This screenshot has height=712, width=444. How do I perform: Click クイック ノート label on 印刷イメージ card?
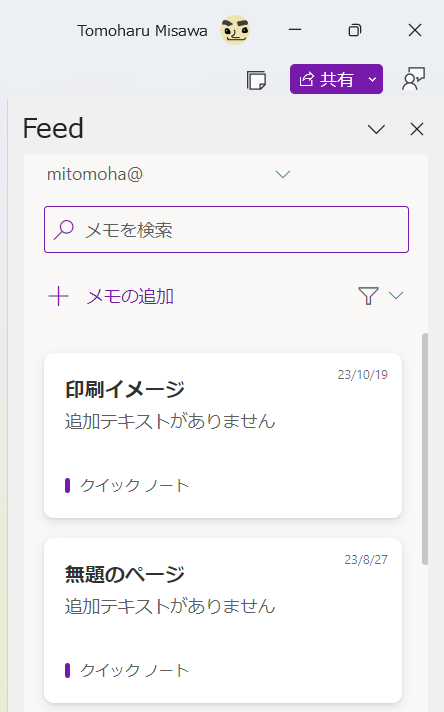134,485
